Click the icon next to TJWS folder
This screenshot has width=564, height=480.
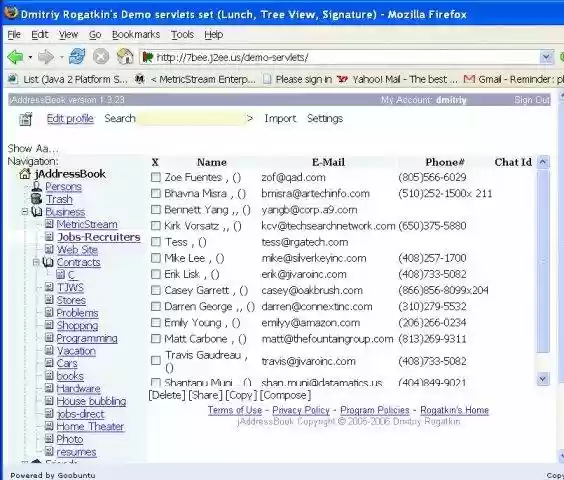click(49, 287)
